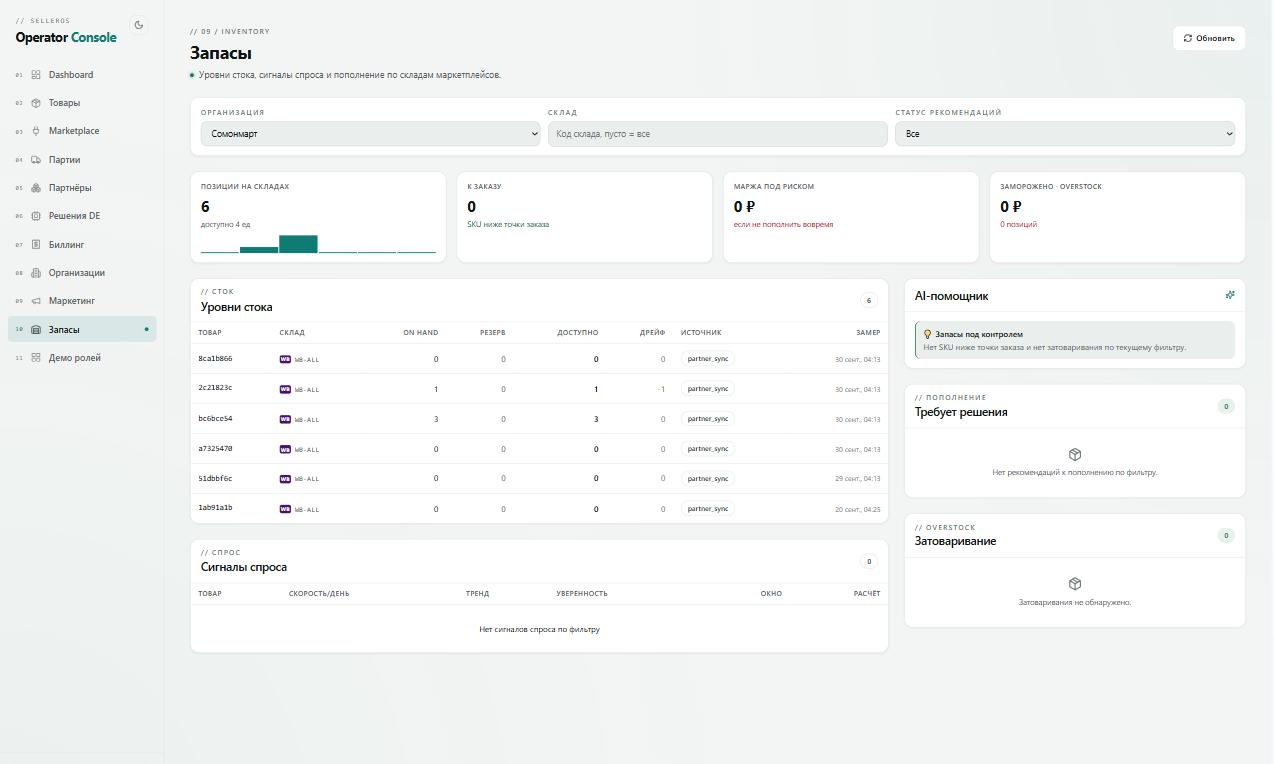Click the Организации building icon in sidebar

point(36,273)
